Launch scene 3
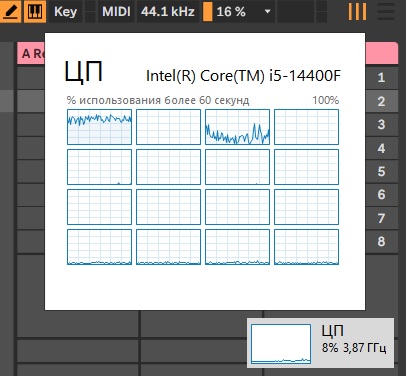The height and width of the screenshot is (376, 406). click(382, 124)
